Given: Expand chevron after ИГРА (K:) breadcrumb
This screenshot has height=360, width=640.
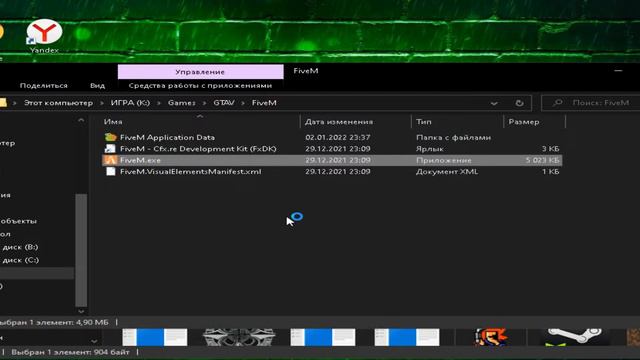Looking at the screenshot, I should [x=159, y=103].
